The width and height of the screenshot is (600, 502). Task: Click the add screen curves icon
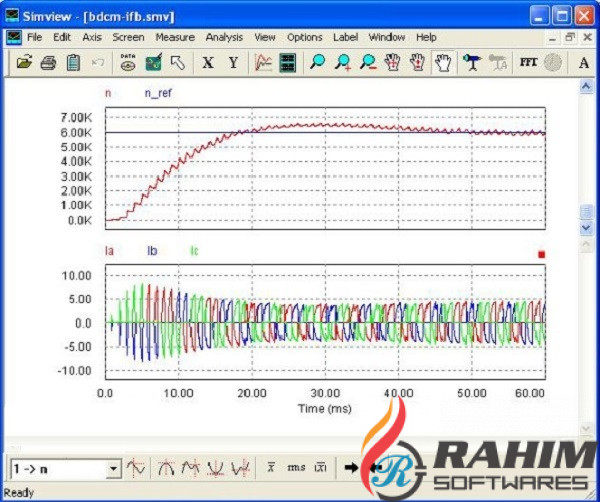[x=263, y=62]
